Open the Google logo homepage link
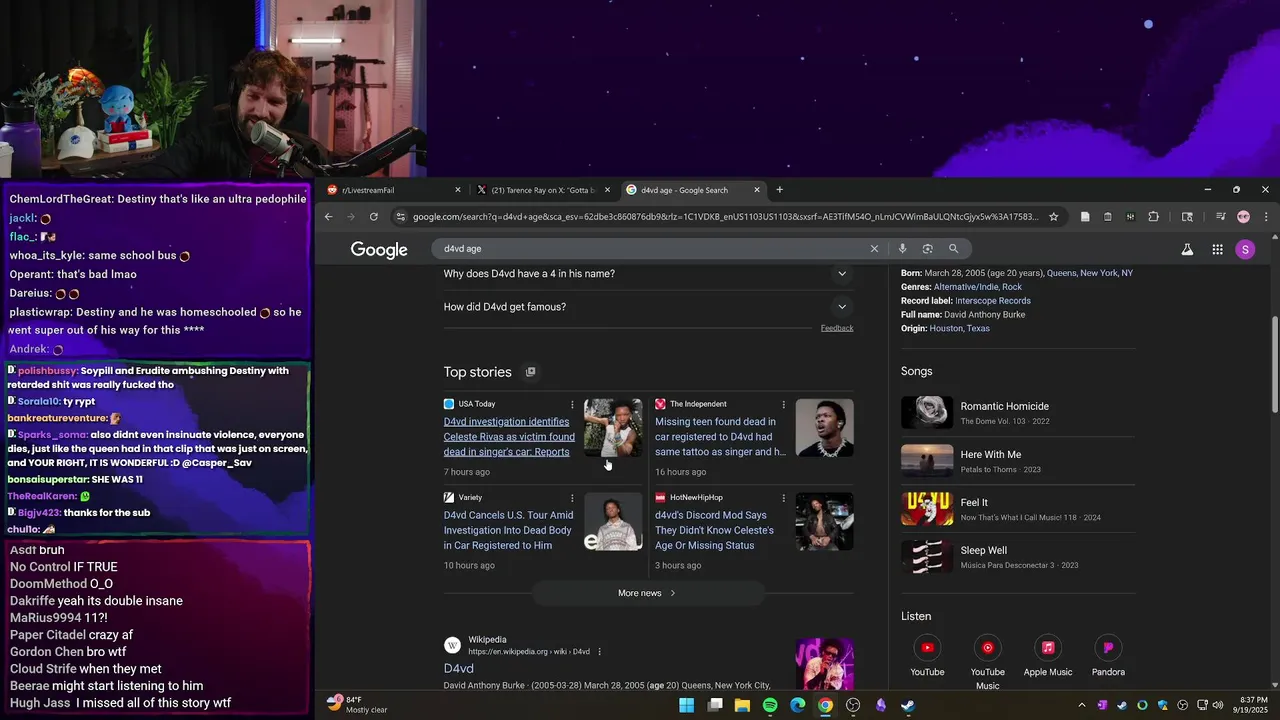This screenshot has height=720, width=1280. pos(379,250)
